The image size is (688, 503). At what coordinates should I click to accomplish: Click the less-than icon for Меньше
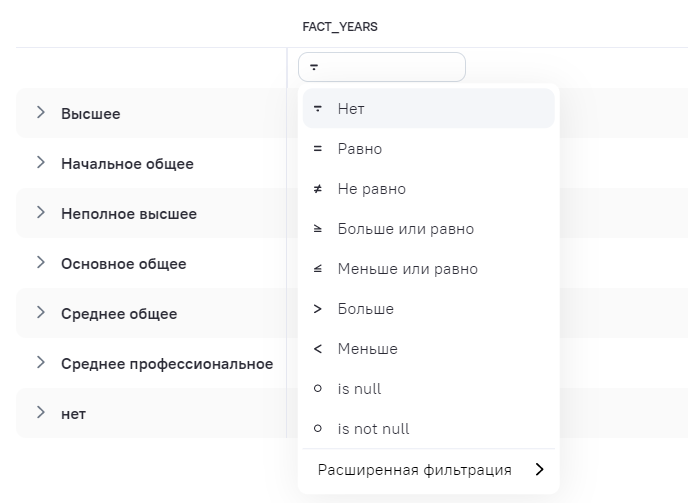(318, 349)
